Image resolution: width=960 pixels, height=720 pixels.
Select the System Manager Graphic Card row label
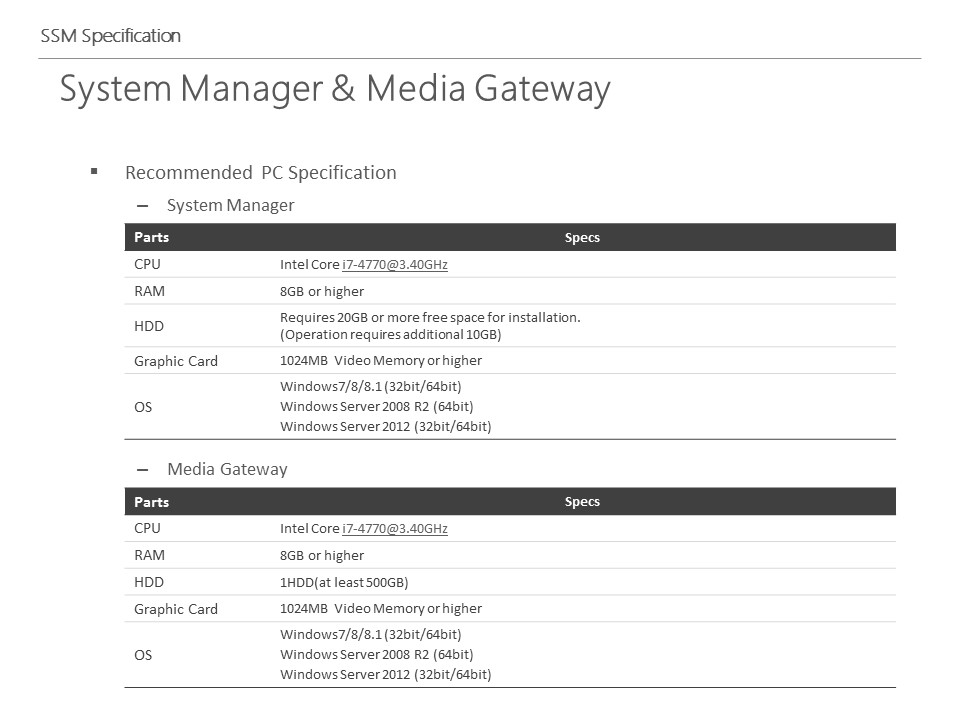[x=176, y=361]
